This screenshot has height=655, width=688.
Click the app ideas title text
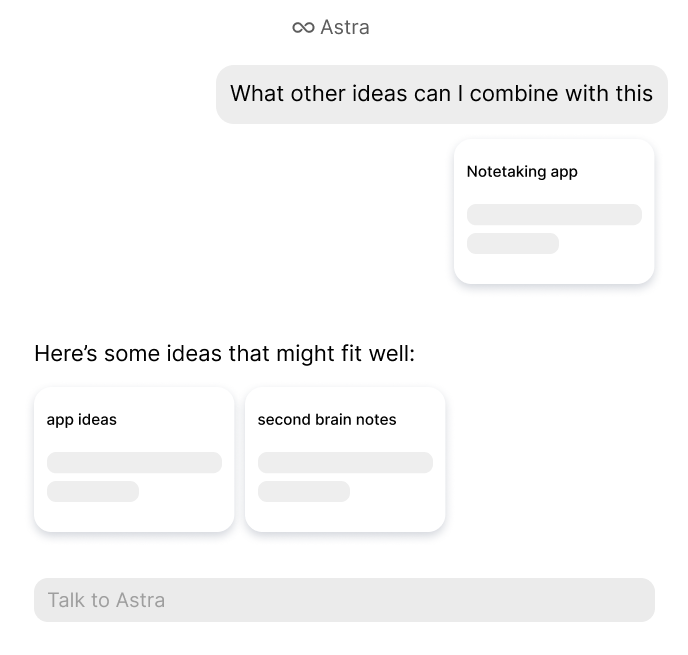tap(82, 420)
